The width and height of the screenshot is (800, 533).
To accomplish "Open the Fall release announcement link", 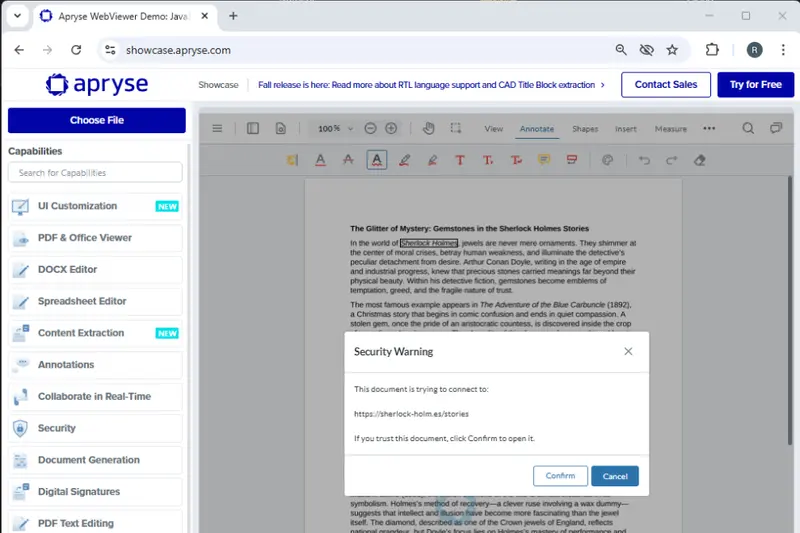I will click(431, 85).
